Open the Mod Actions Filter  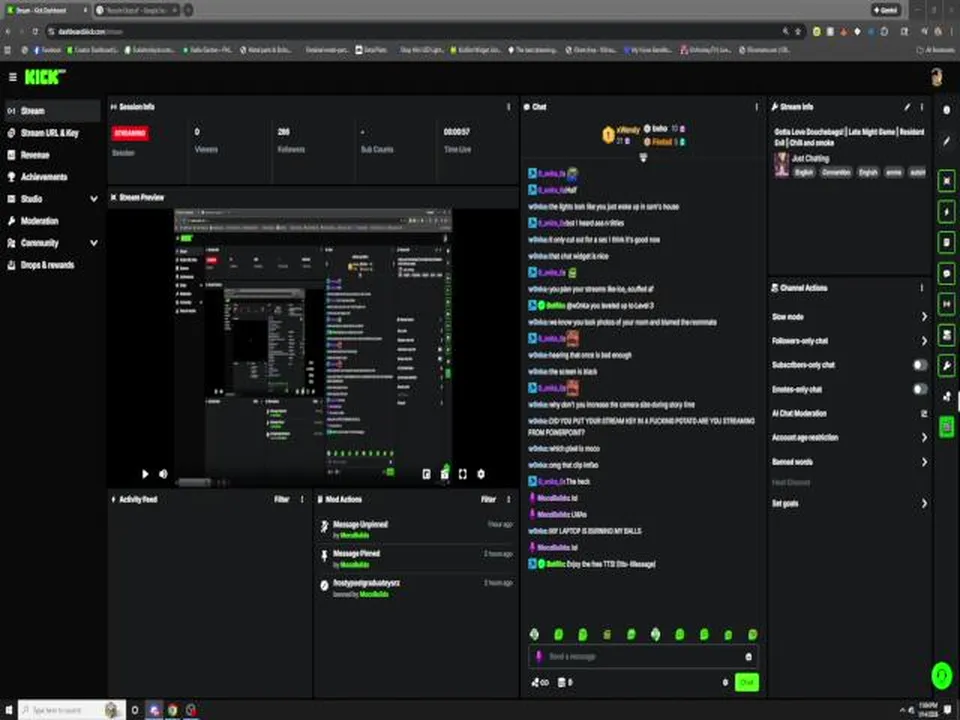(488, 500)
